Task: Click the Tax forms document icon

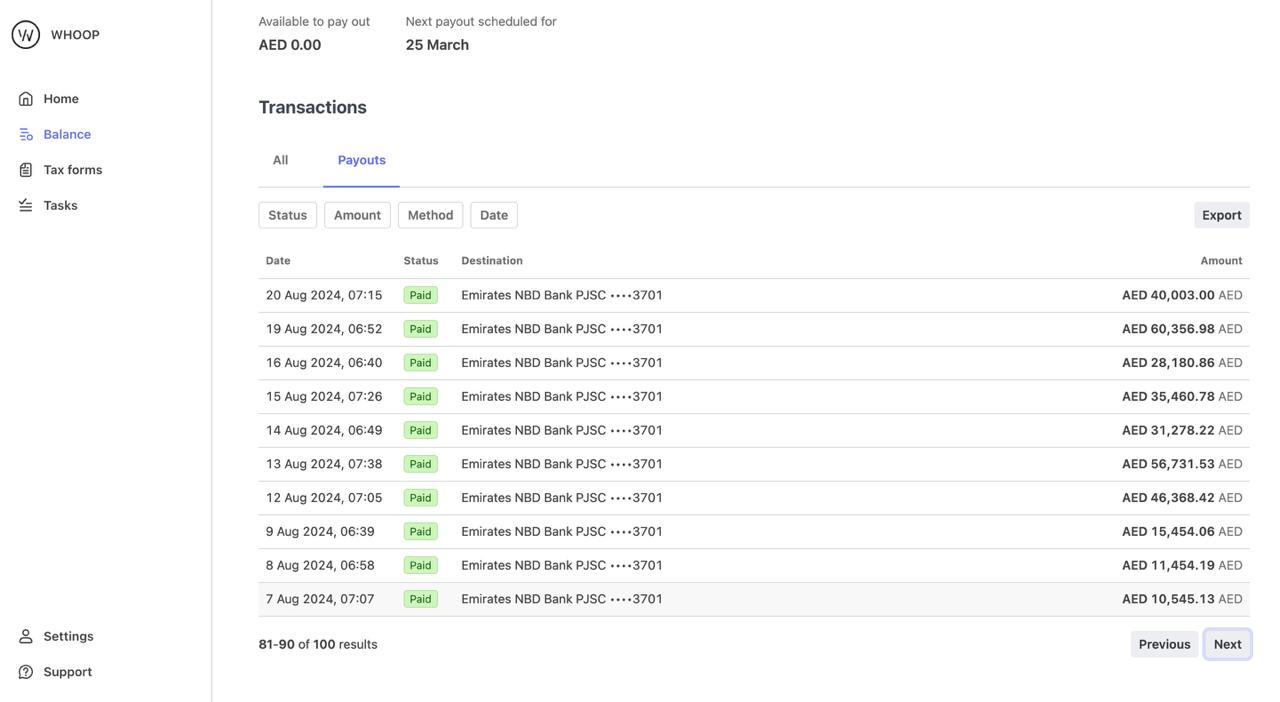Action: pyautogui.click(x=26, y=170)
